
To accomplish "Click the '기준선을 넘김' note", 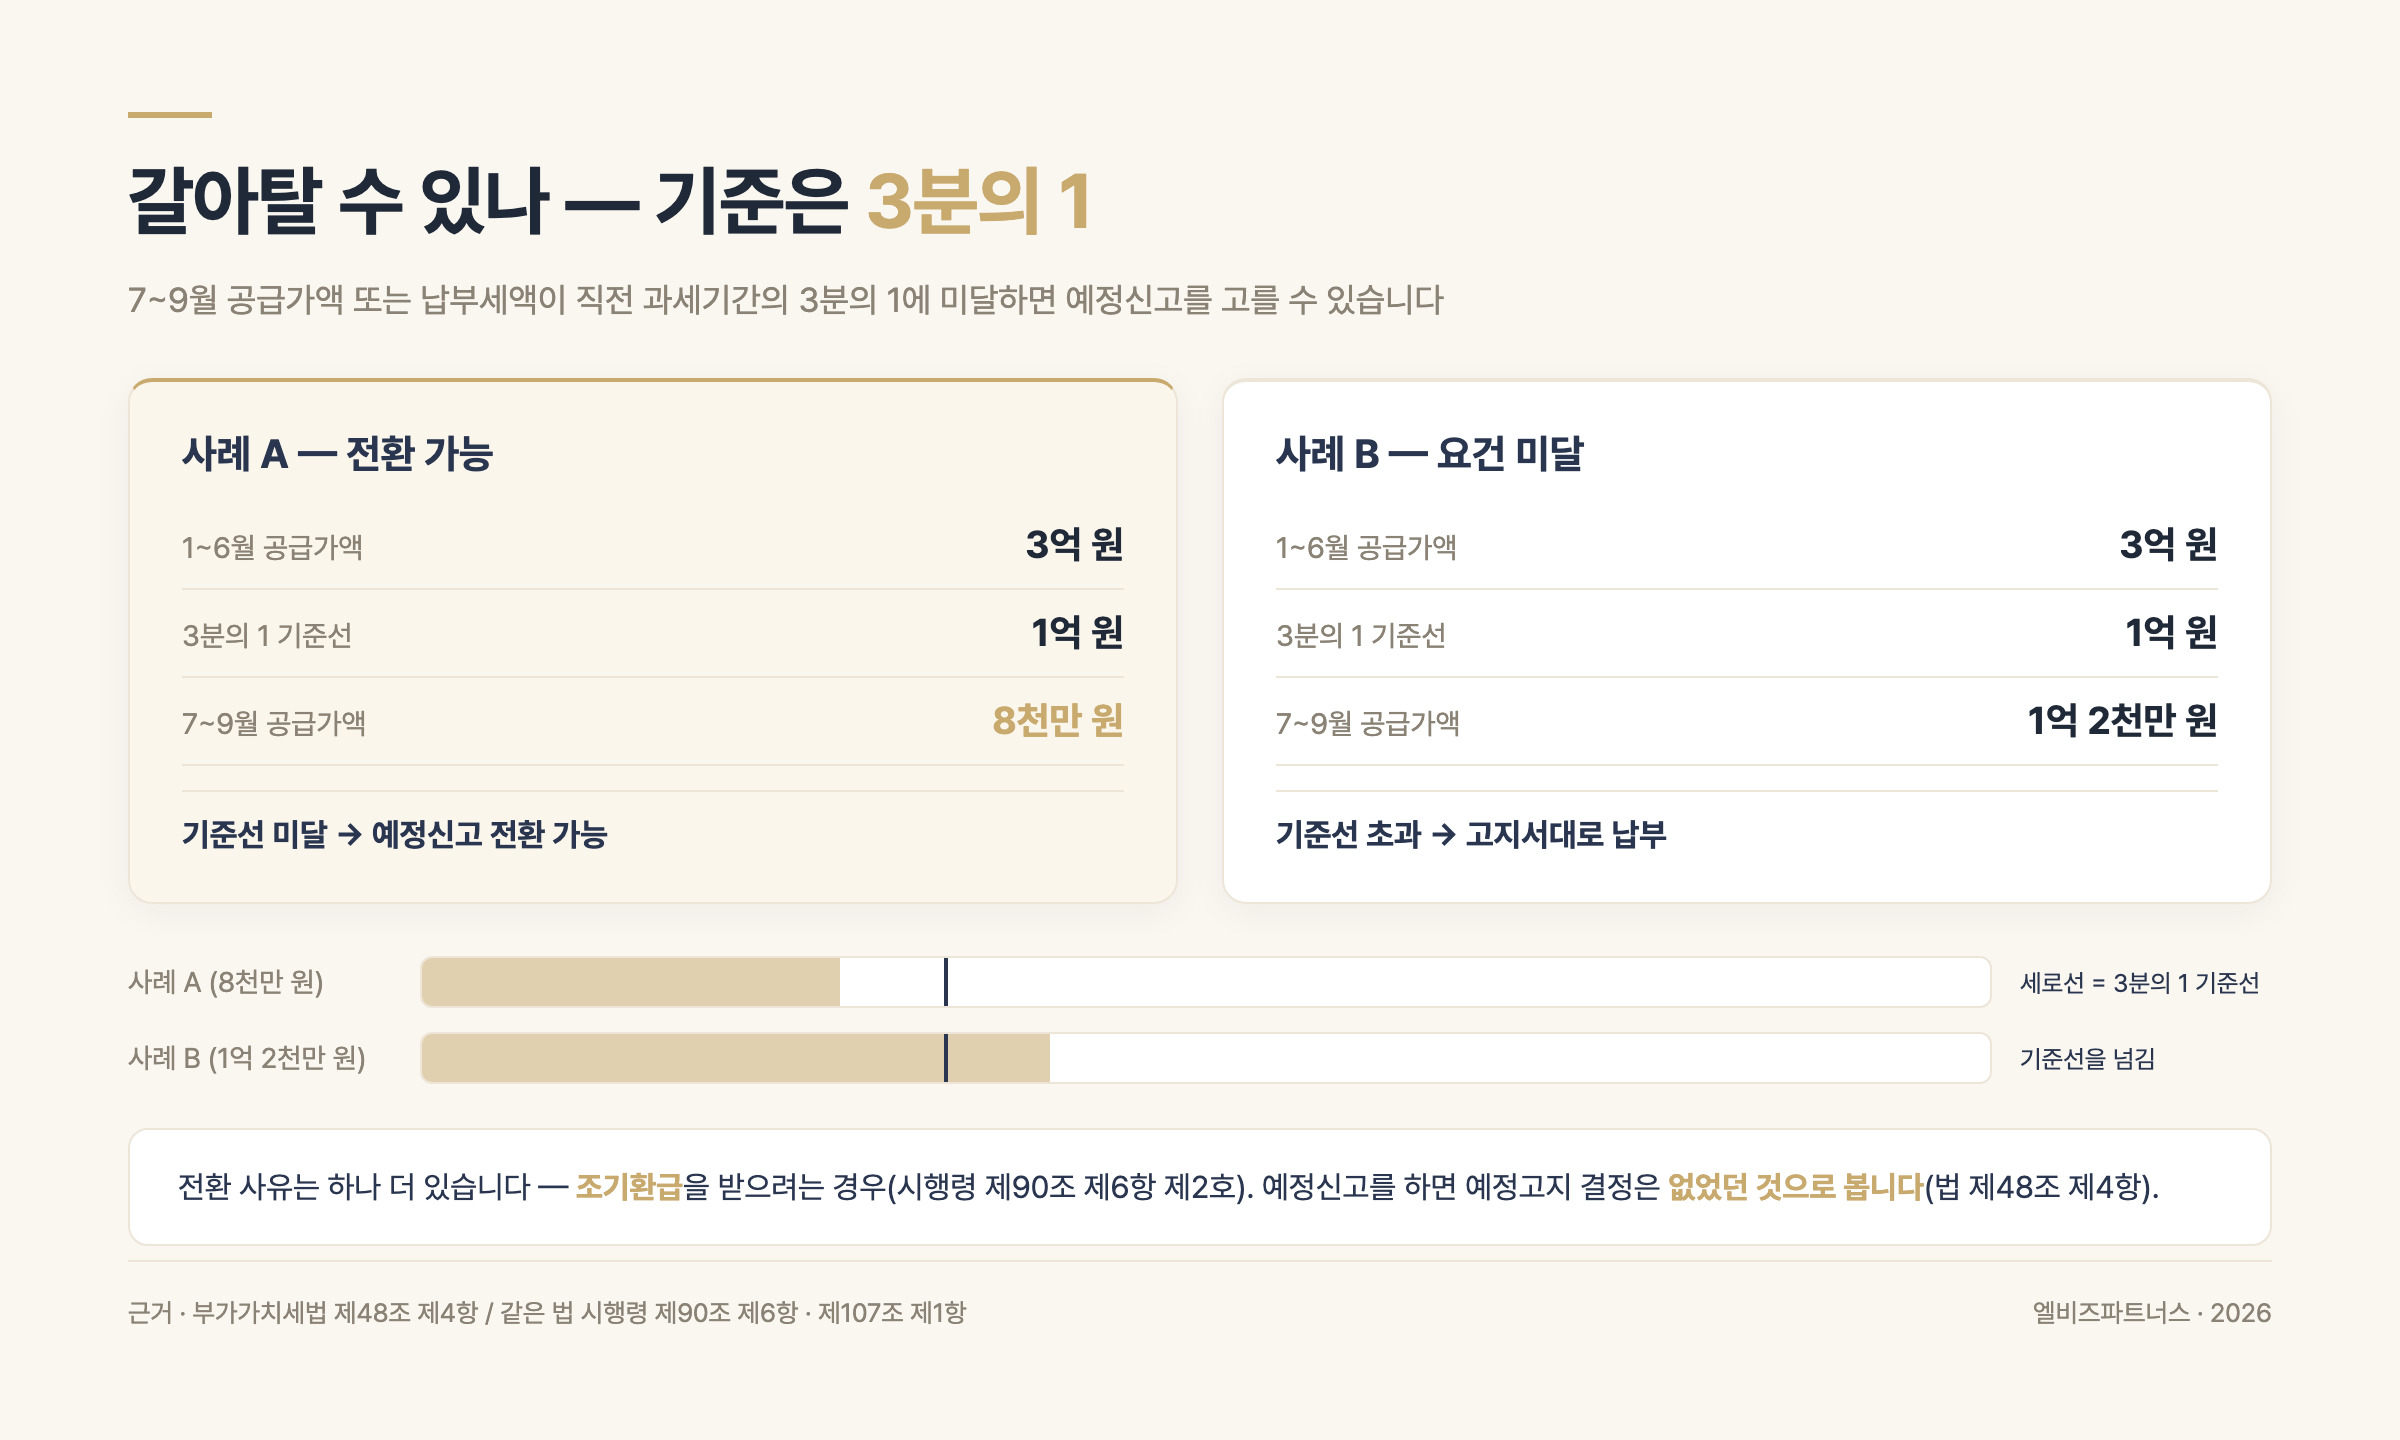I will click(2088, 1059).
